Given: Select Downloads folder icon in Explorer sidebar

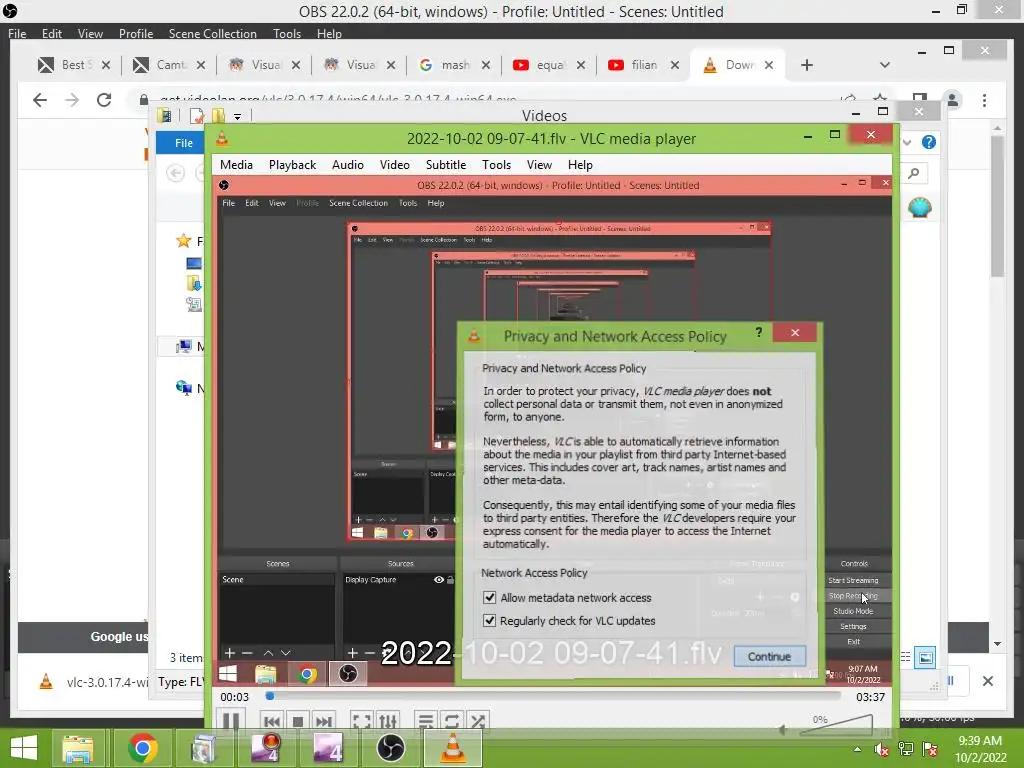Looking at the screenshot, I should click(194, 283).
